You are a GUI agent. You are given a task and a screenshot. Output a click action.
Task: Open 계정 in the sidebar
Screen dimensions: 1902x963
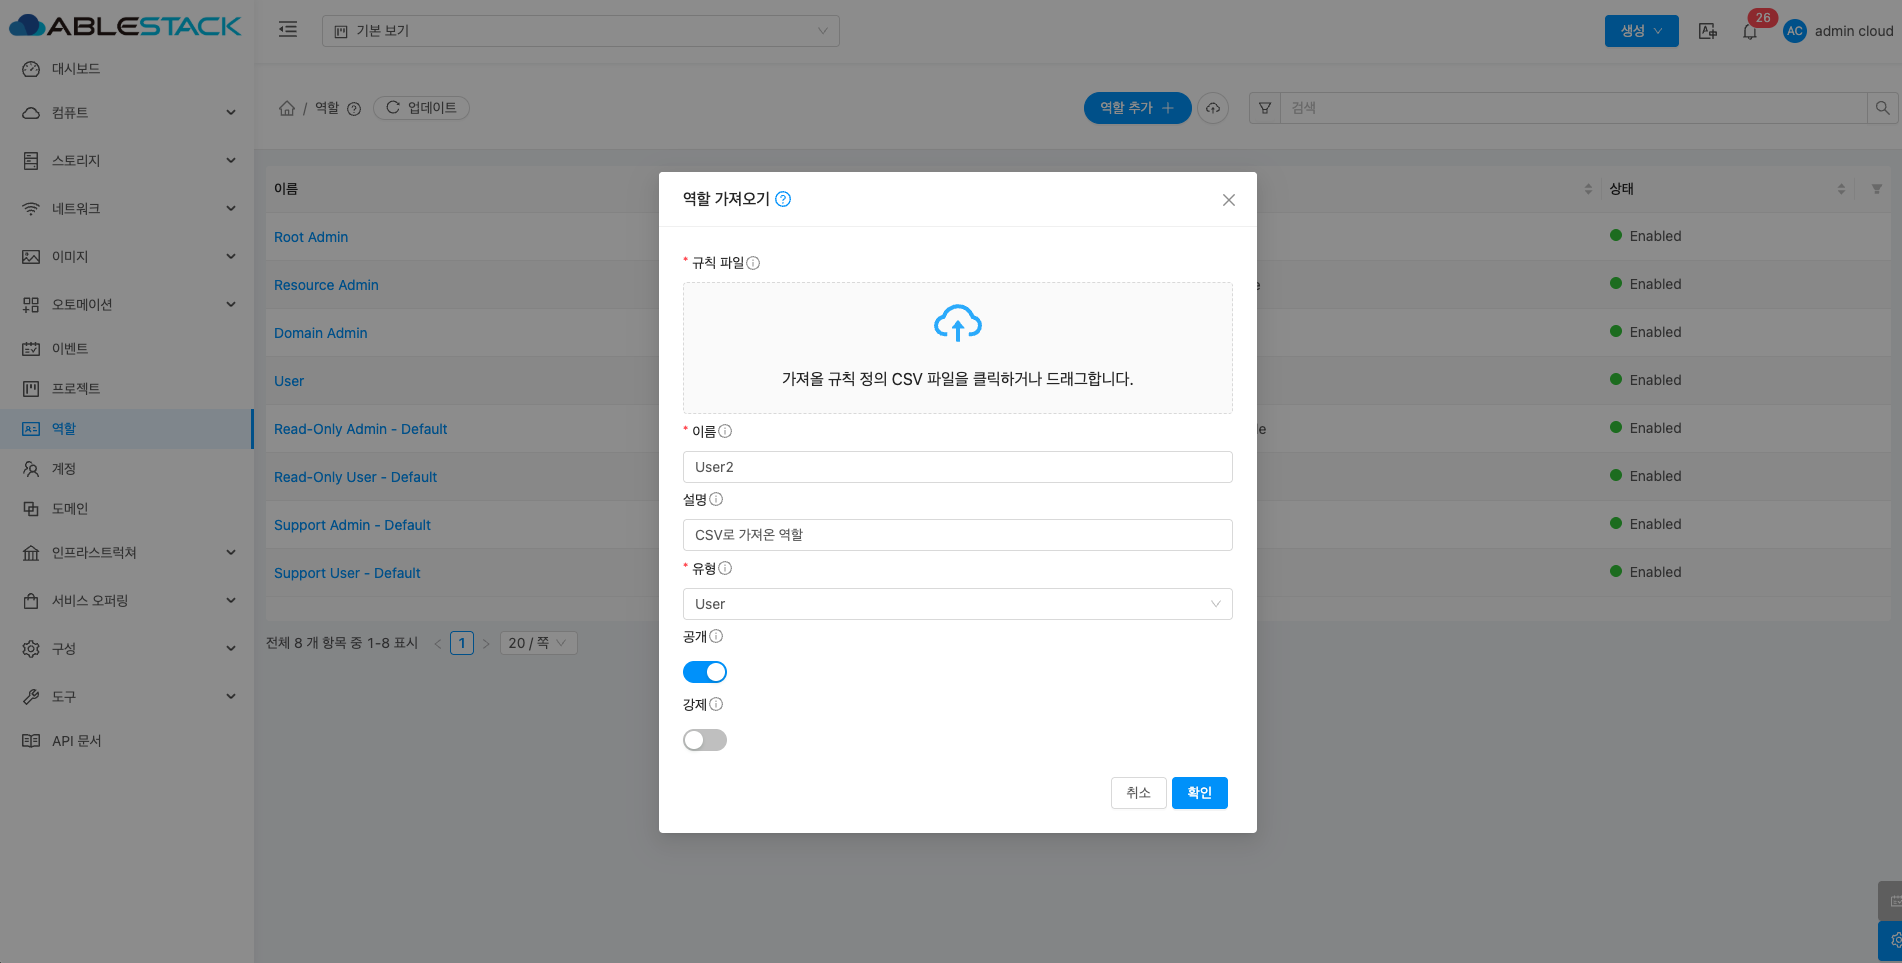click(x=127, y=469)
